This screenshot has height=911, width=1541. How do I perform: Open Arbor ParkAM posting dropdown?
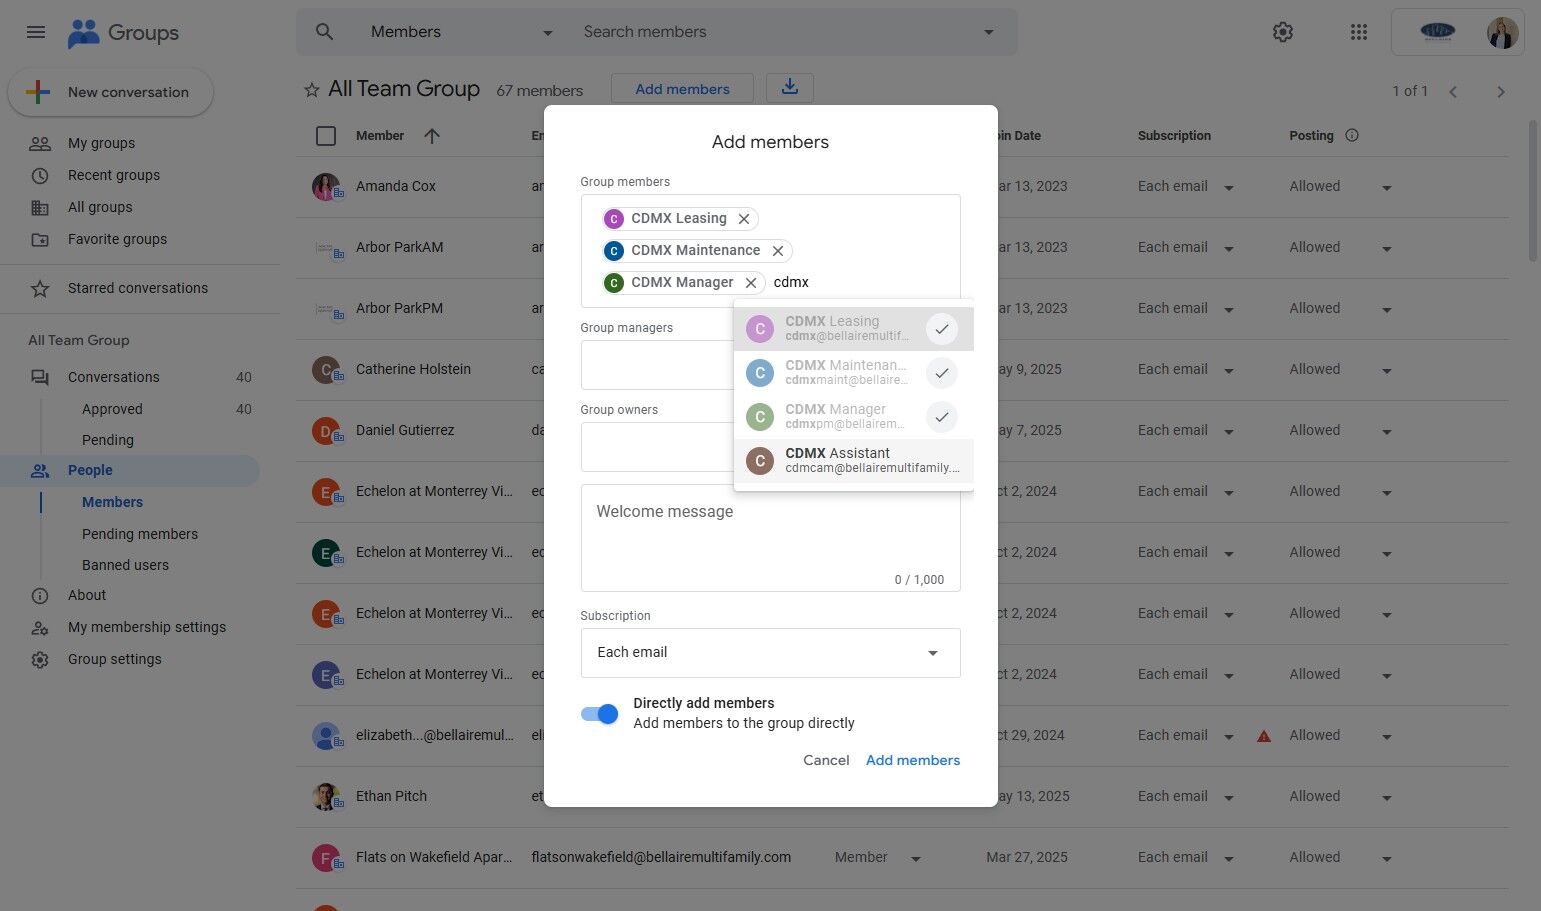[1387, 249]
